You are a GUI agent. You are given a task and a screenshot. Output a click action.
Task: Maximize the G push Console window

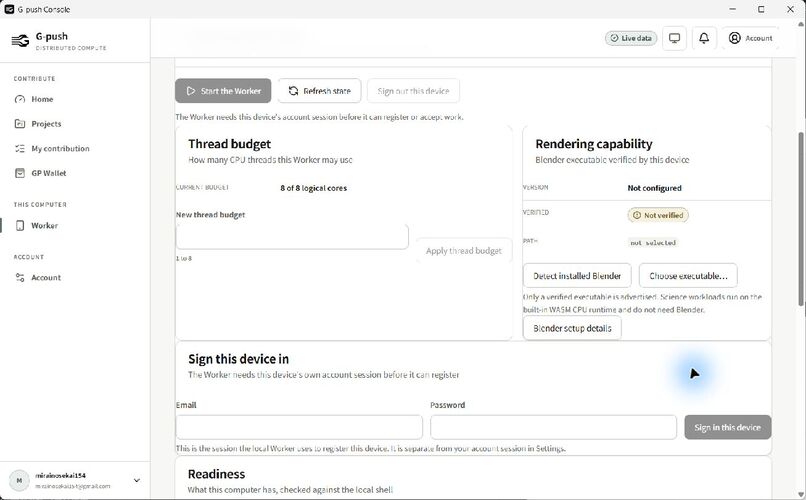761,9
